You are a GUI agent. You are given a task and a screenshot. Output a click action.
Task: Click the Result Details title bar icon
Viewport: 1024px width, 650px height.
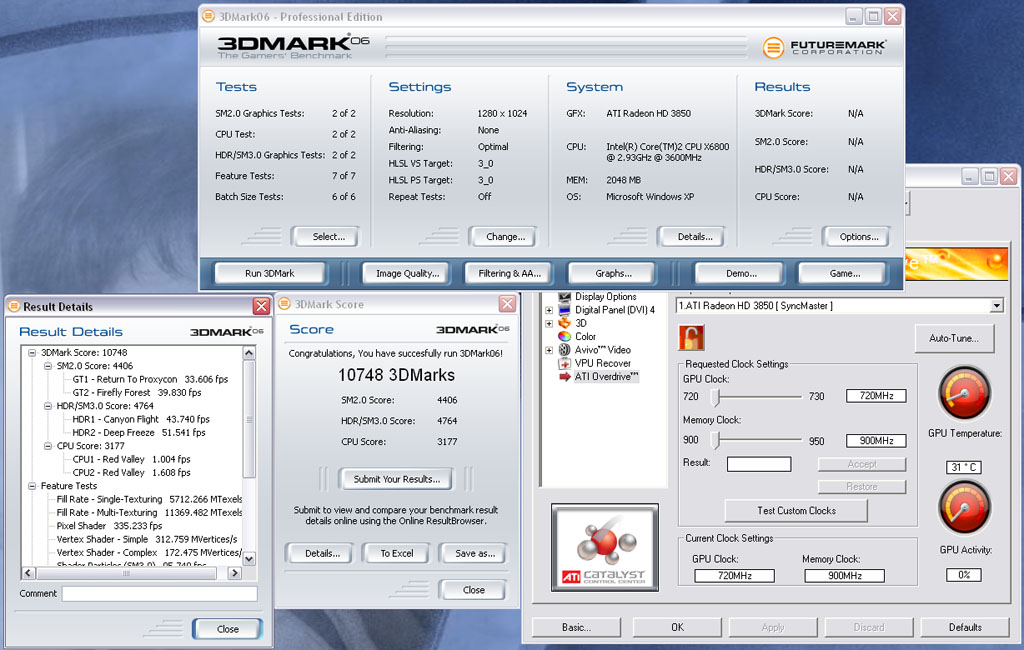14,306
